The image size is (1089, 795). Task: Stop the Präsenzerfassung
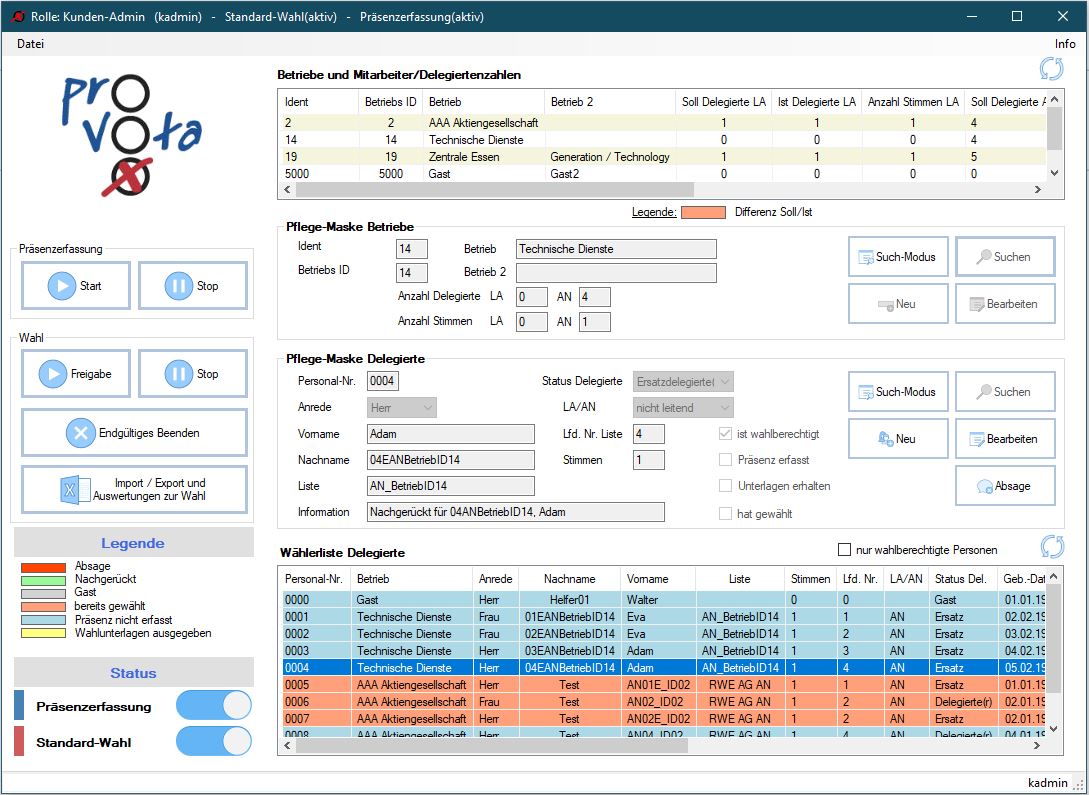[193, 286]
